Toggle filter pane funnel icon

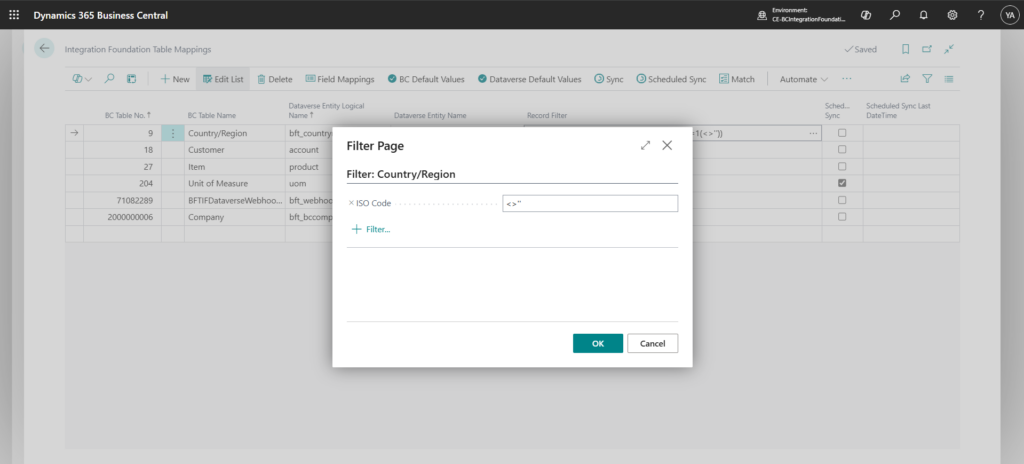[x=927, y=79]
